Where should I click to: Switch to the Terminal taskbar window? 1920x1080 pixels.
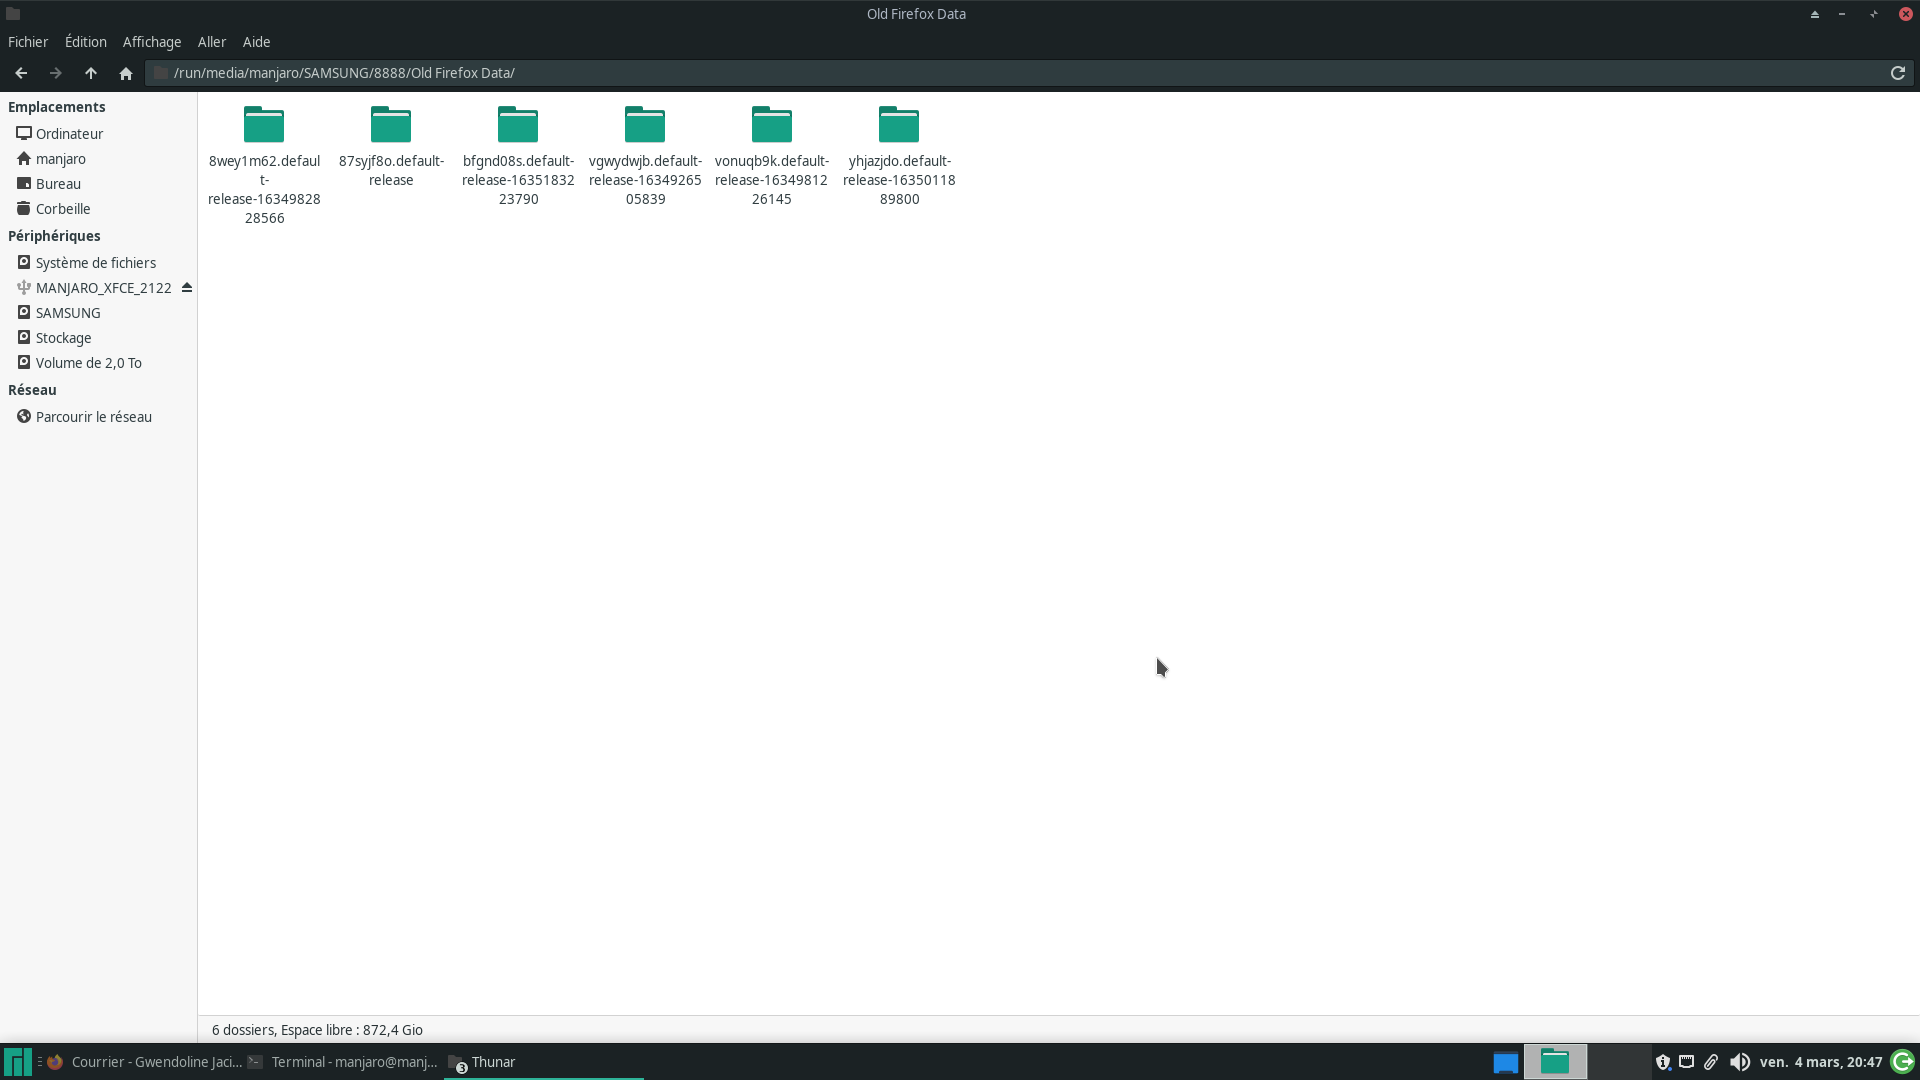pyautogui.click(x=343, y=1062)
